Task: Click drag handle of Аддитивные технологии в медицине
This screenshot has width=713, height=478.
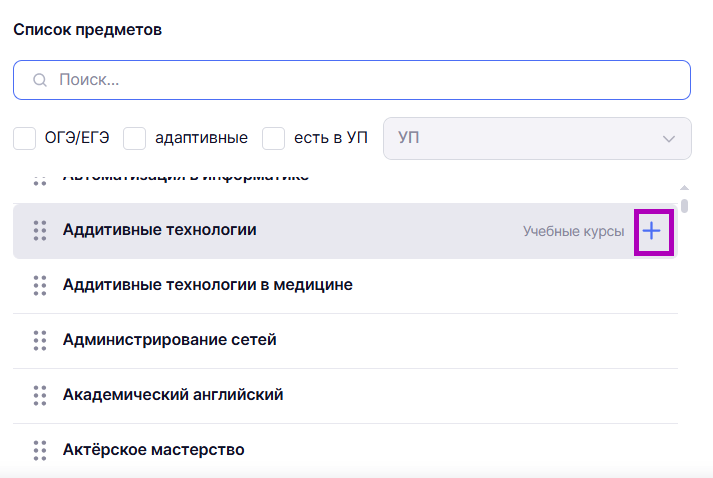Action: coord(40,286)
